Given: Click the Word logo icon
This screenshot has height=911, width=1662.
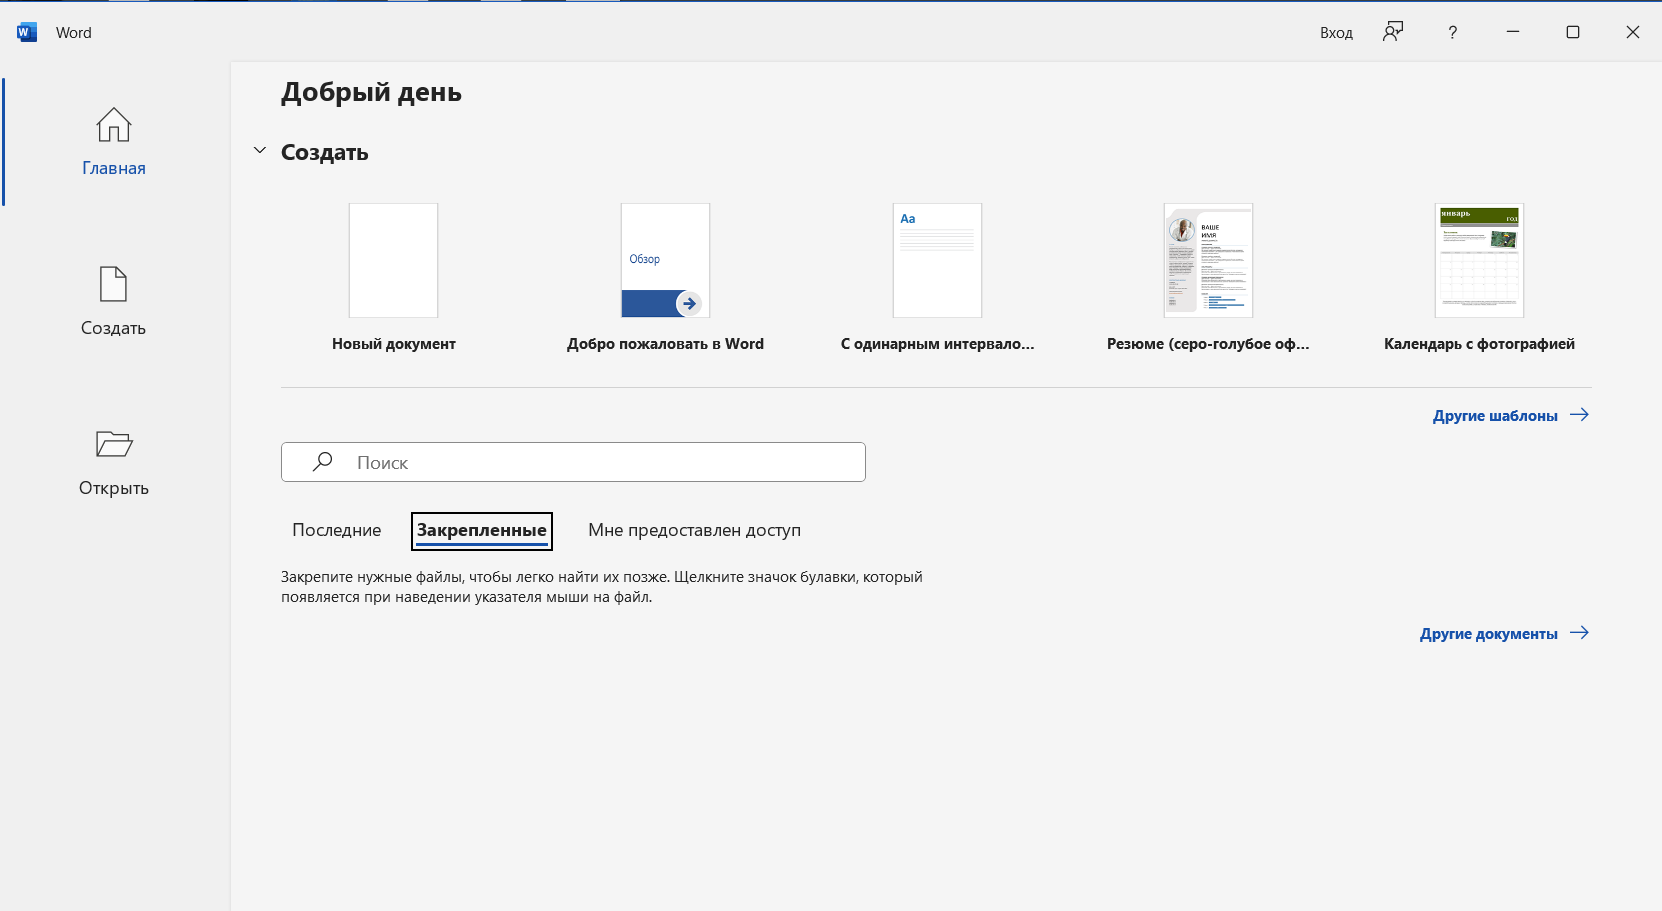Looking at the screenshot, I should 27,33.
